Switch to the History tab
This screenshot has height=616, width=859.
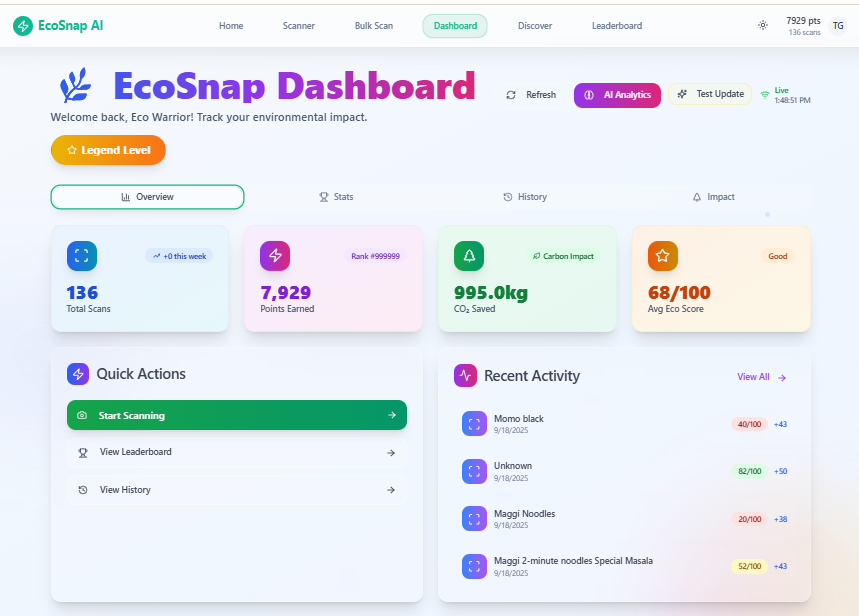pos(525,197)
